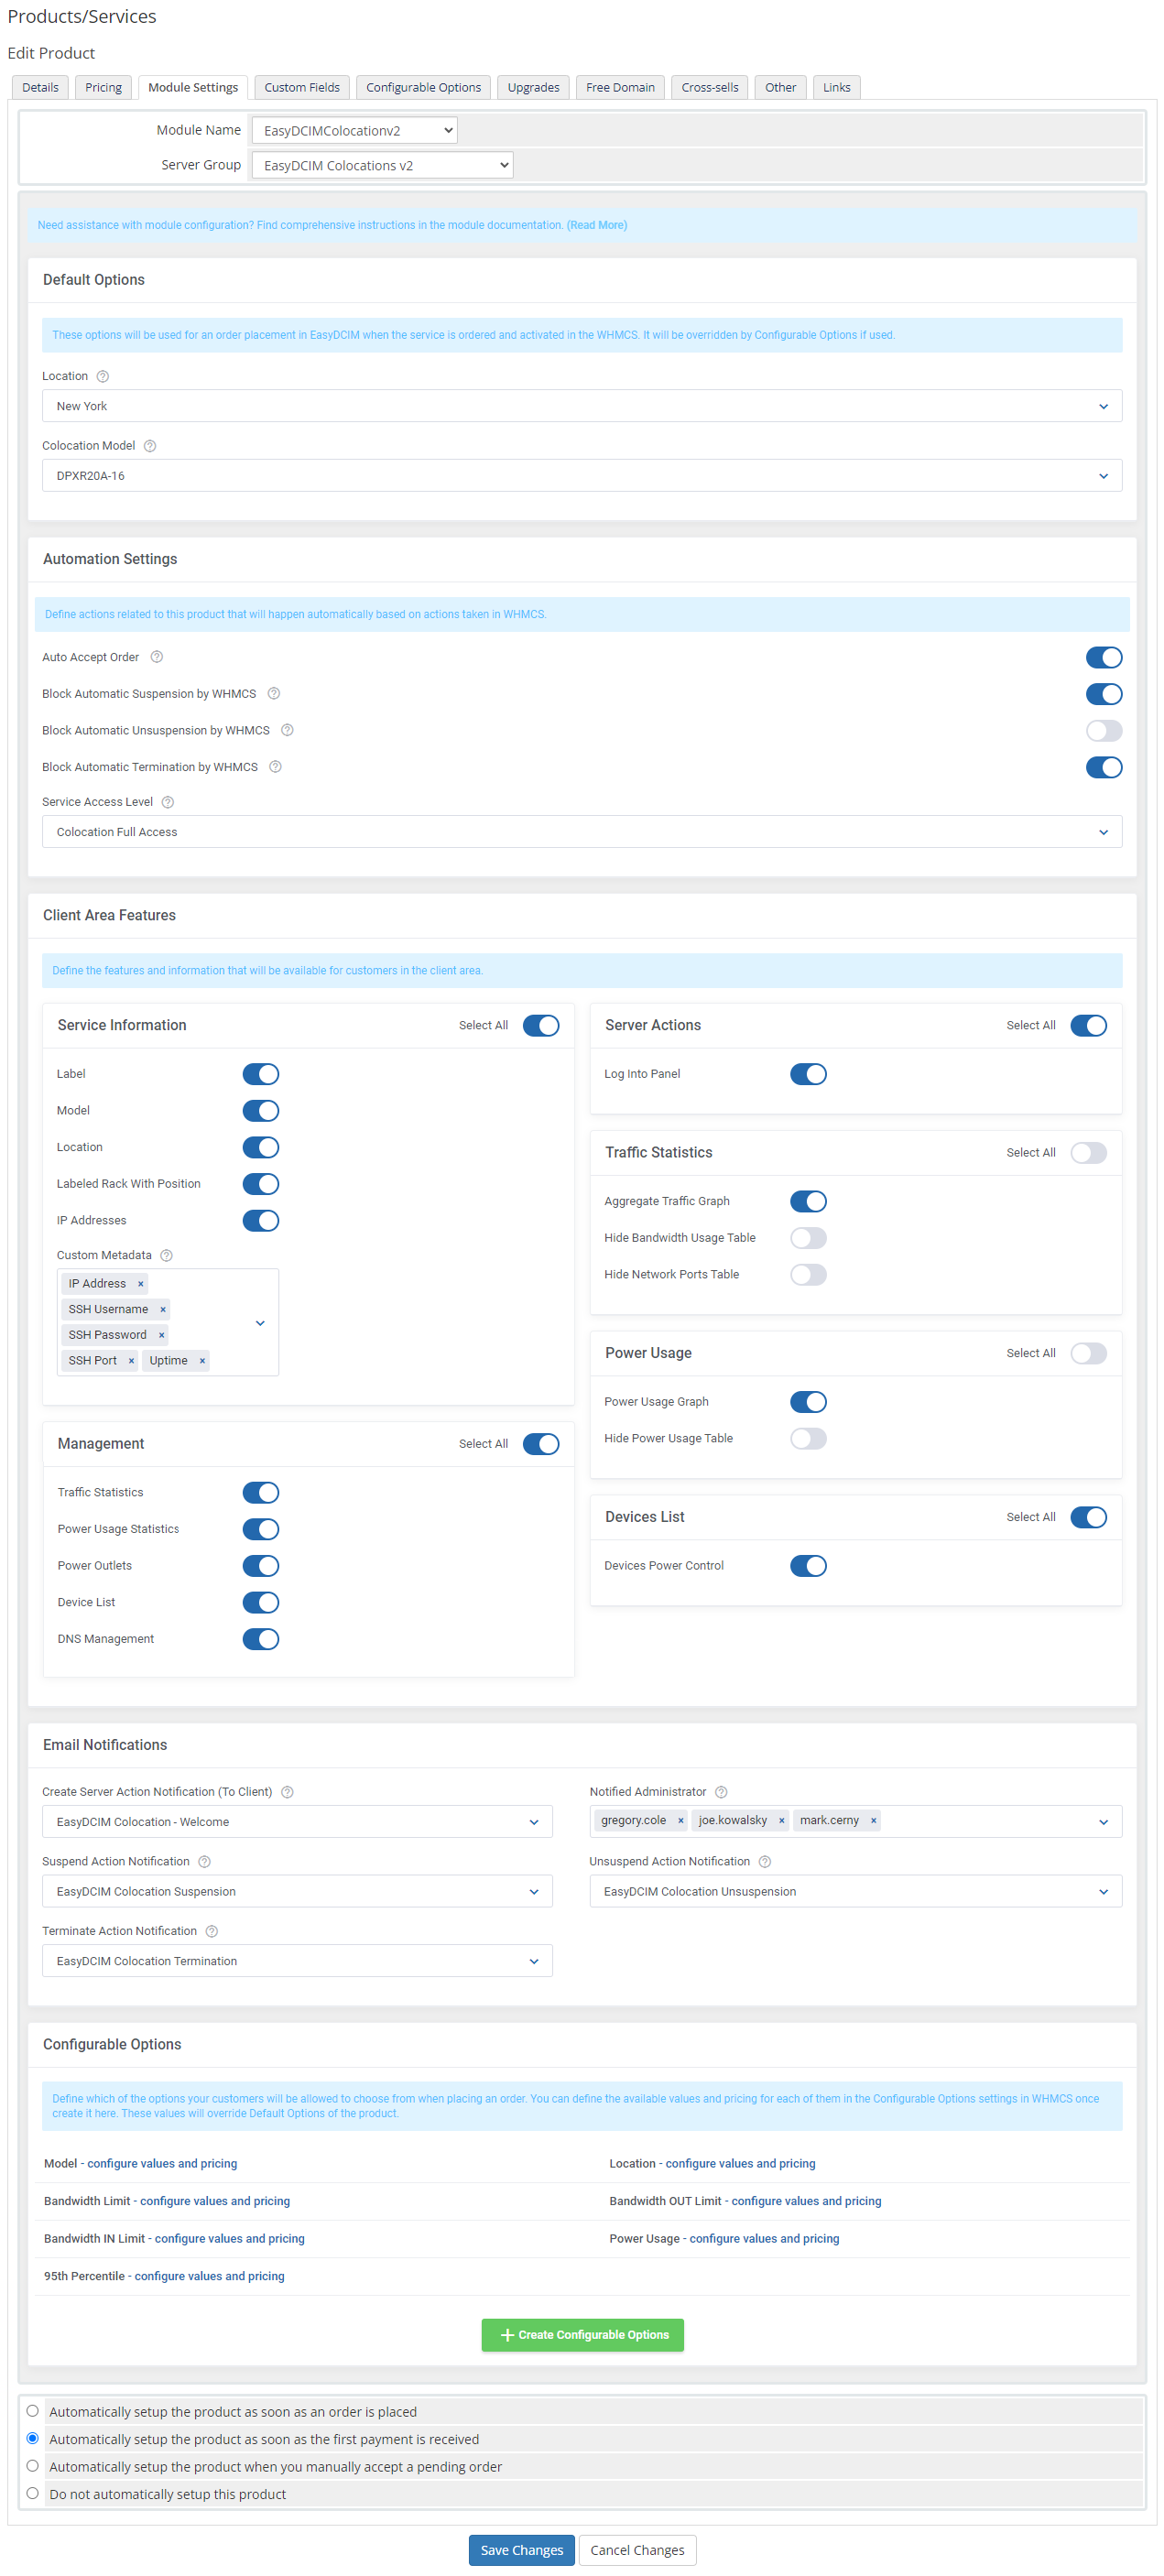Viewport: 1164px width, 2576px height.
Task: Open Unsuspend Action Notification dropdown
Action: (x=856, y=1892)
